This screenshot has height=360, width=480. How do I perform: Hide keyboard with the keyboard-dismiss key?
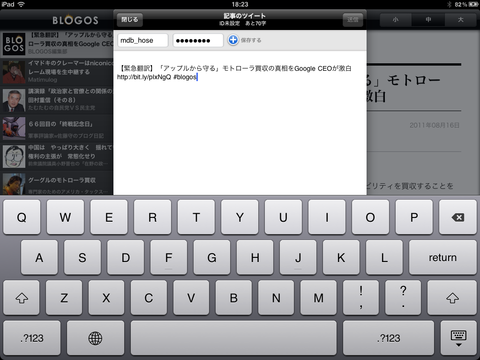coord(458,338)
